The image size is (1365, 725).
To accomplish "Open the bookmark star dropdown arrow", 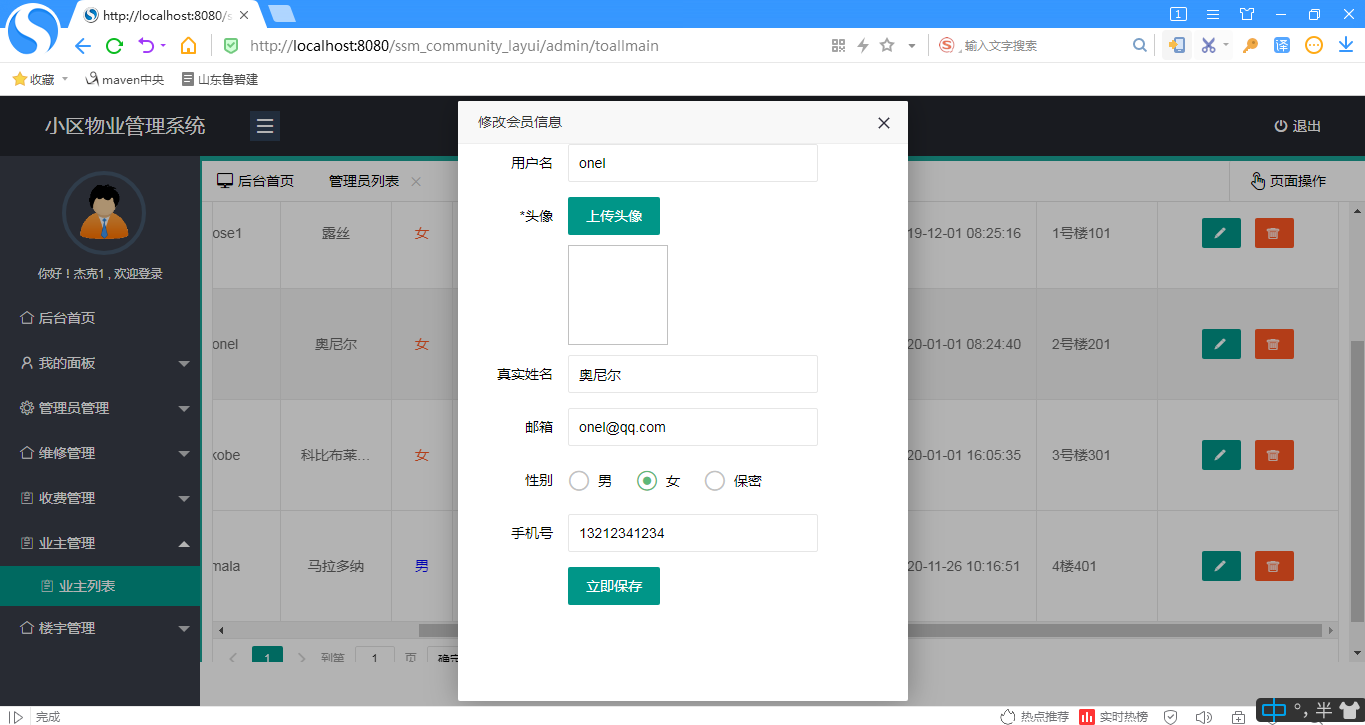I will (911, 46).
